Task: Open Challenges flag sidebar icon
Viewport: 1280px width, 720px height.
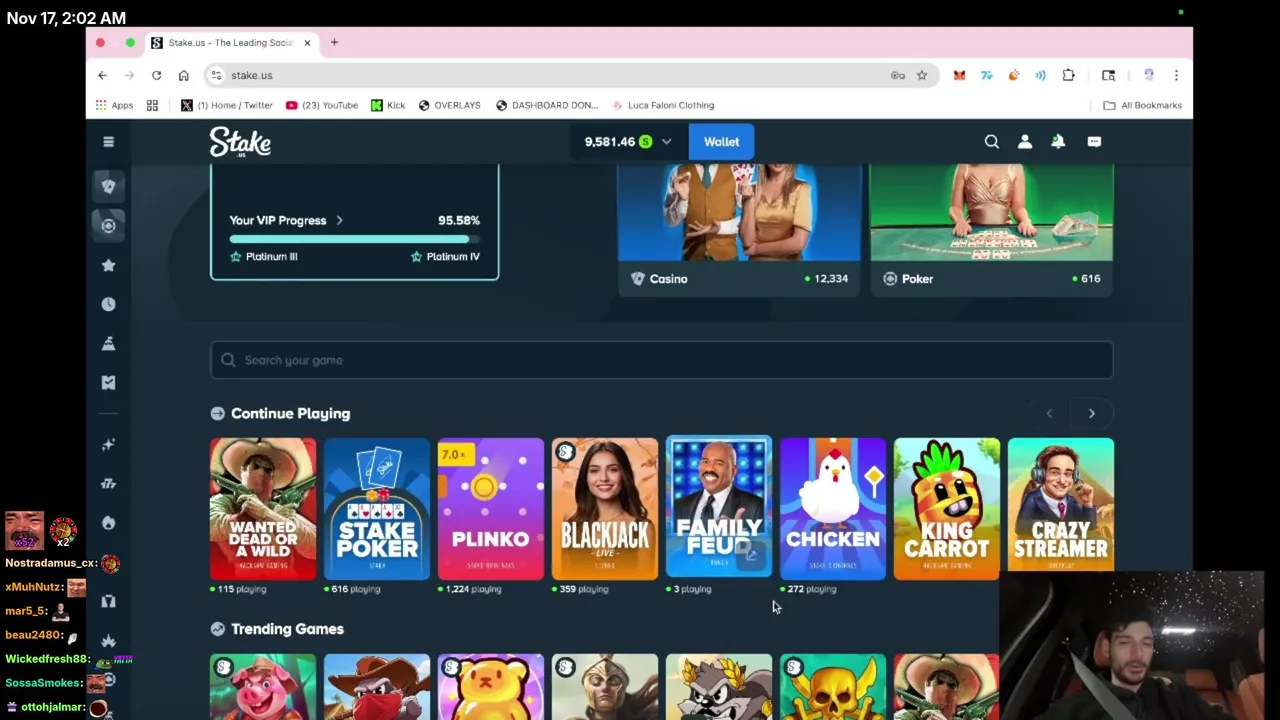Action: tap(108, 343)
